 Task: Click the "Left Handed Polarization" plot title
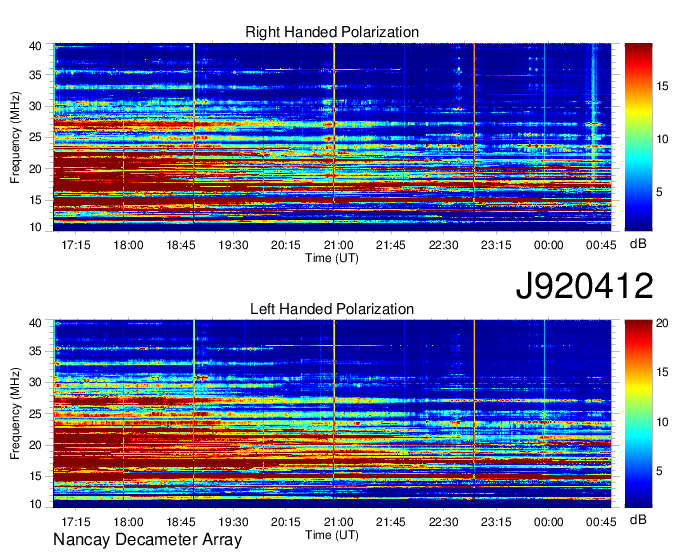[x=332, y=309]
